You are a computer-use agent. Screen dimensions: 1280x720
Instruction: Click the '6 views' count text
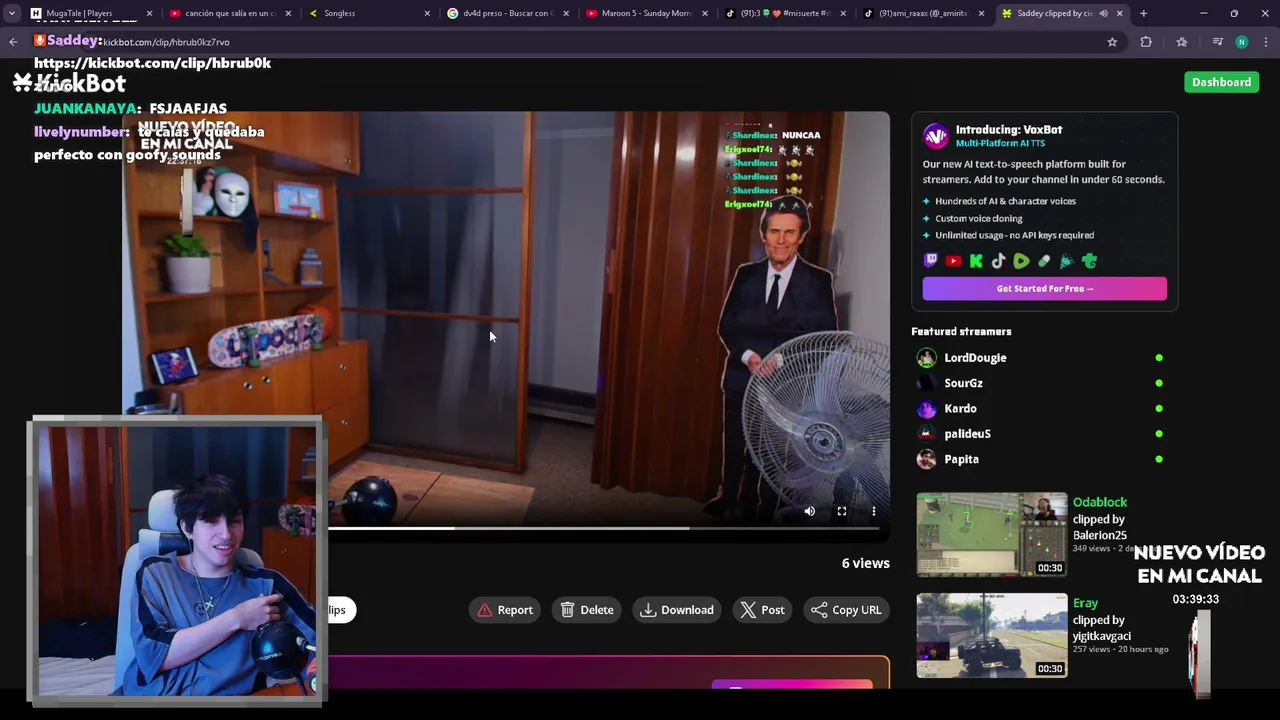865,563
